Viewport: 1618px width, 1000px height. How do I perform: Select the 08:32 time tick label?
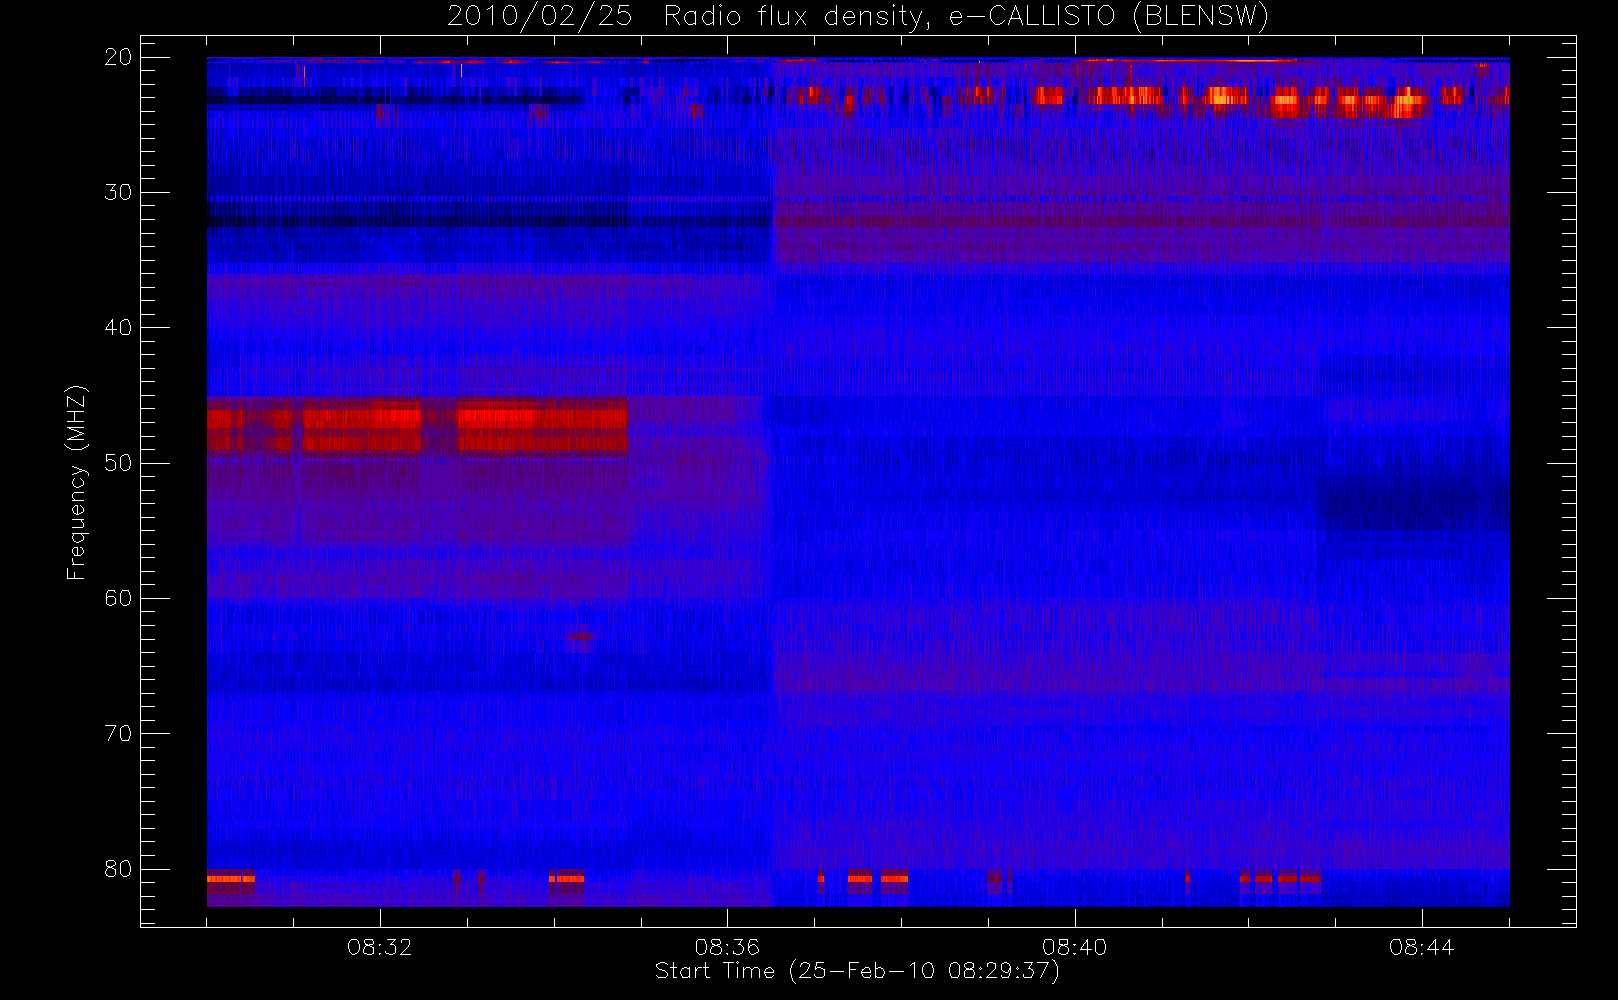380,947
